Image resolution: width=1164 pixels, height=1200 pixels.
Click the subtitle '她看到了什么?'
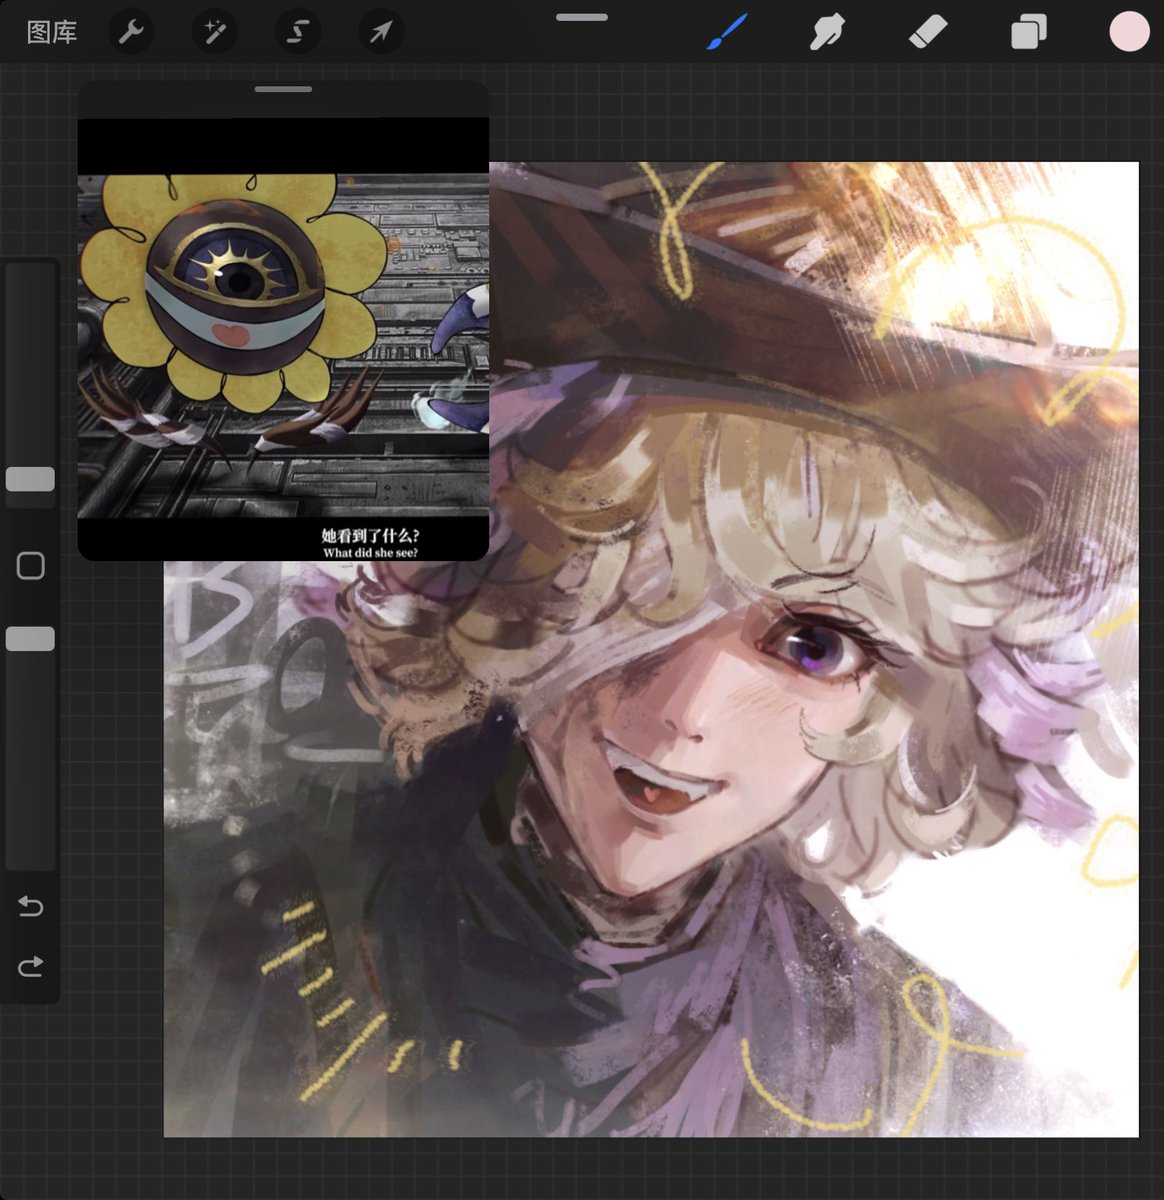370,536
